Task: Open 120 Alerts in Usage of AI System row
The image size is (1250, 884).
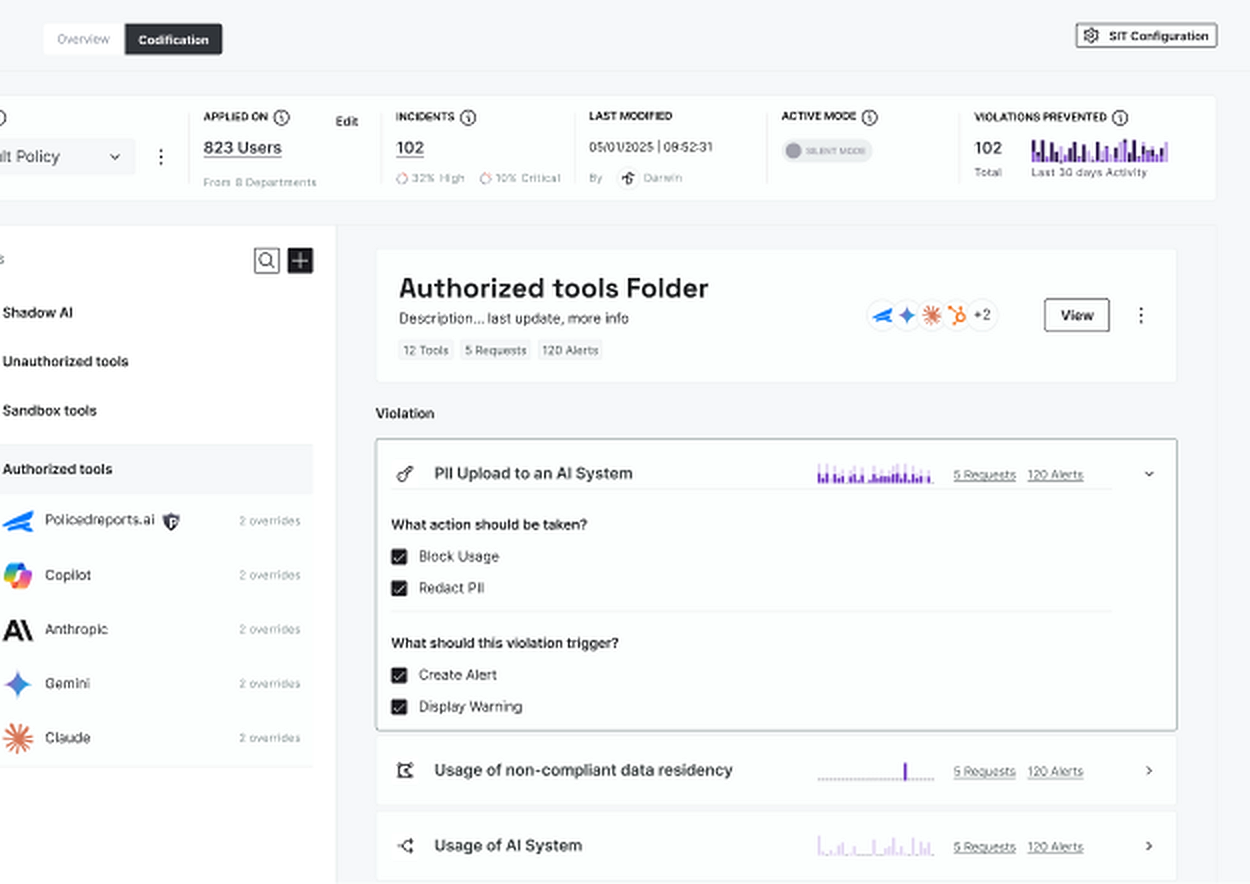Action: (x=1055, y=847)
